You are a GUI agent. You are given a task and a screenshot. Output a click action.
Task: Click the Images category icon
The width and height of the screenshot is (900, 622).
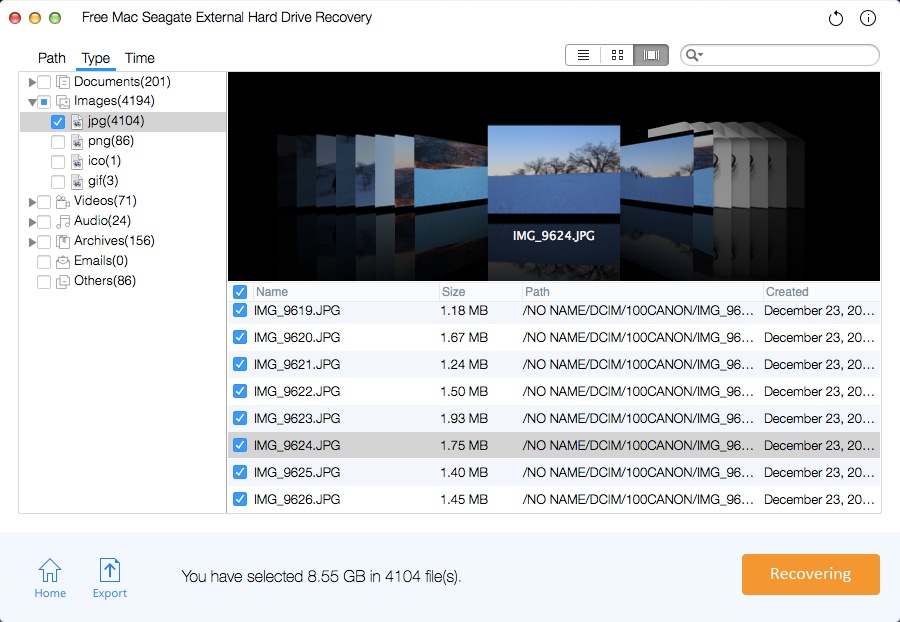63,102
